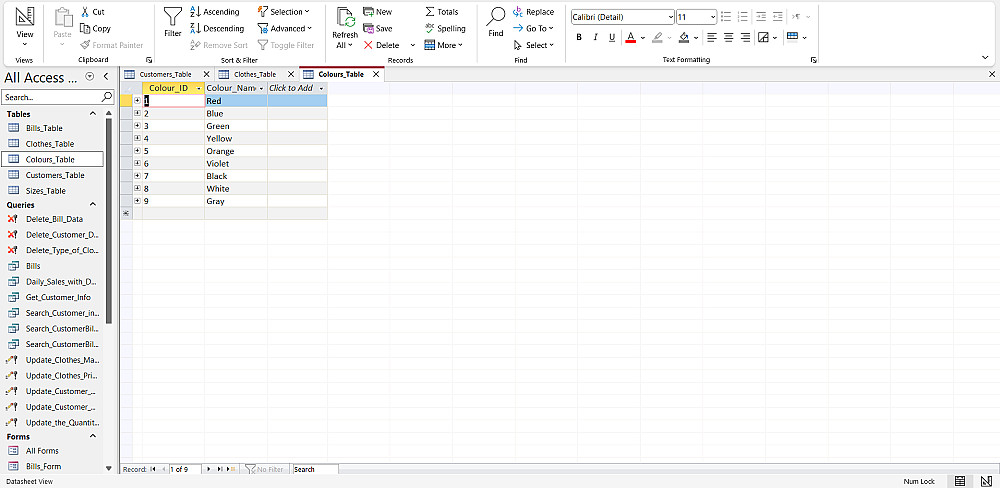Expand subdatasheet for row Gray
Image resolution: width=1000 pixels, height=488 pixels.
[138, 201]
